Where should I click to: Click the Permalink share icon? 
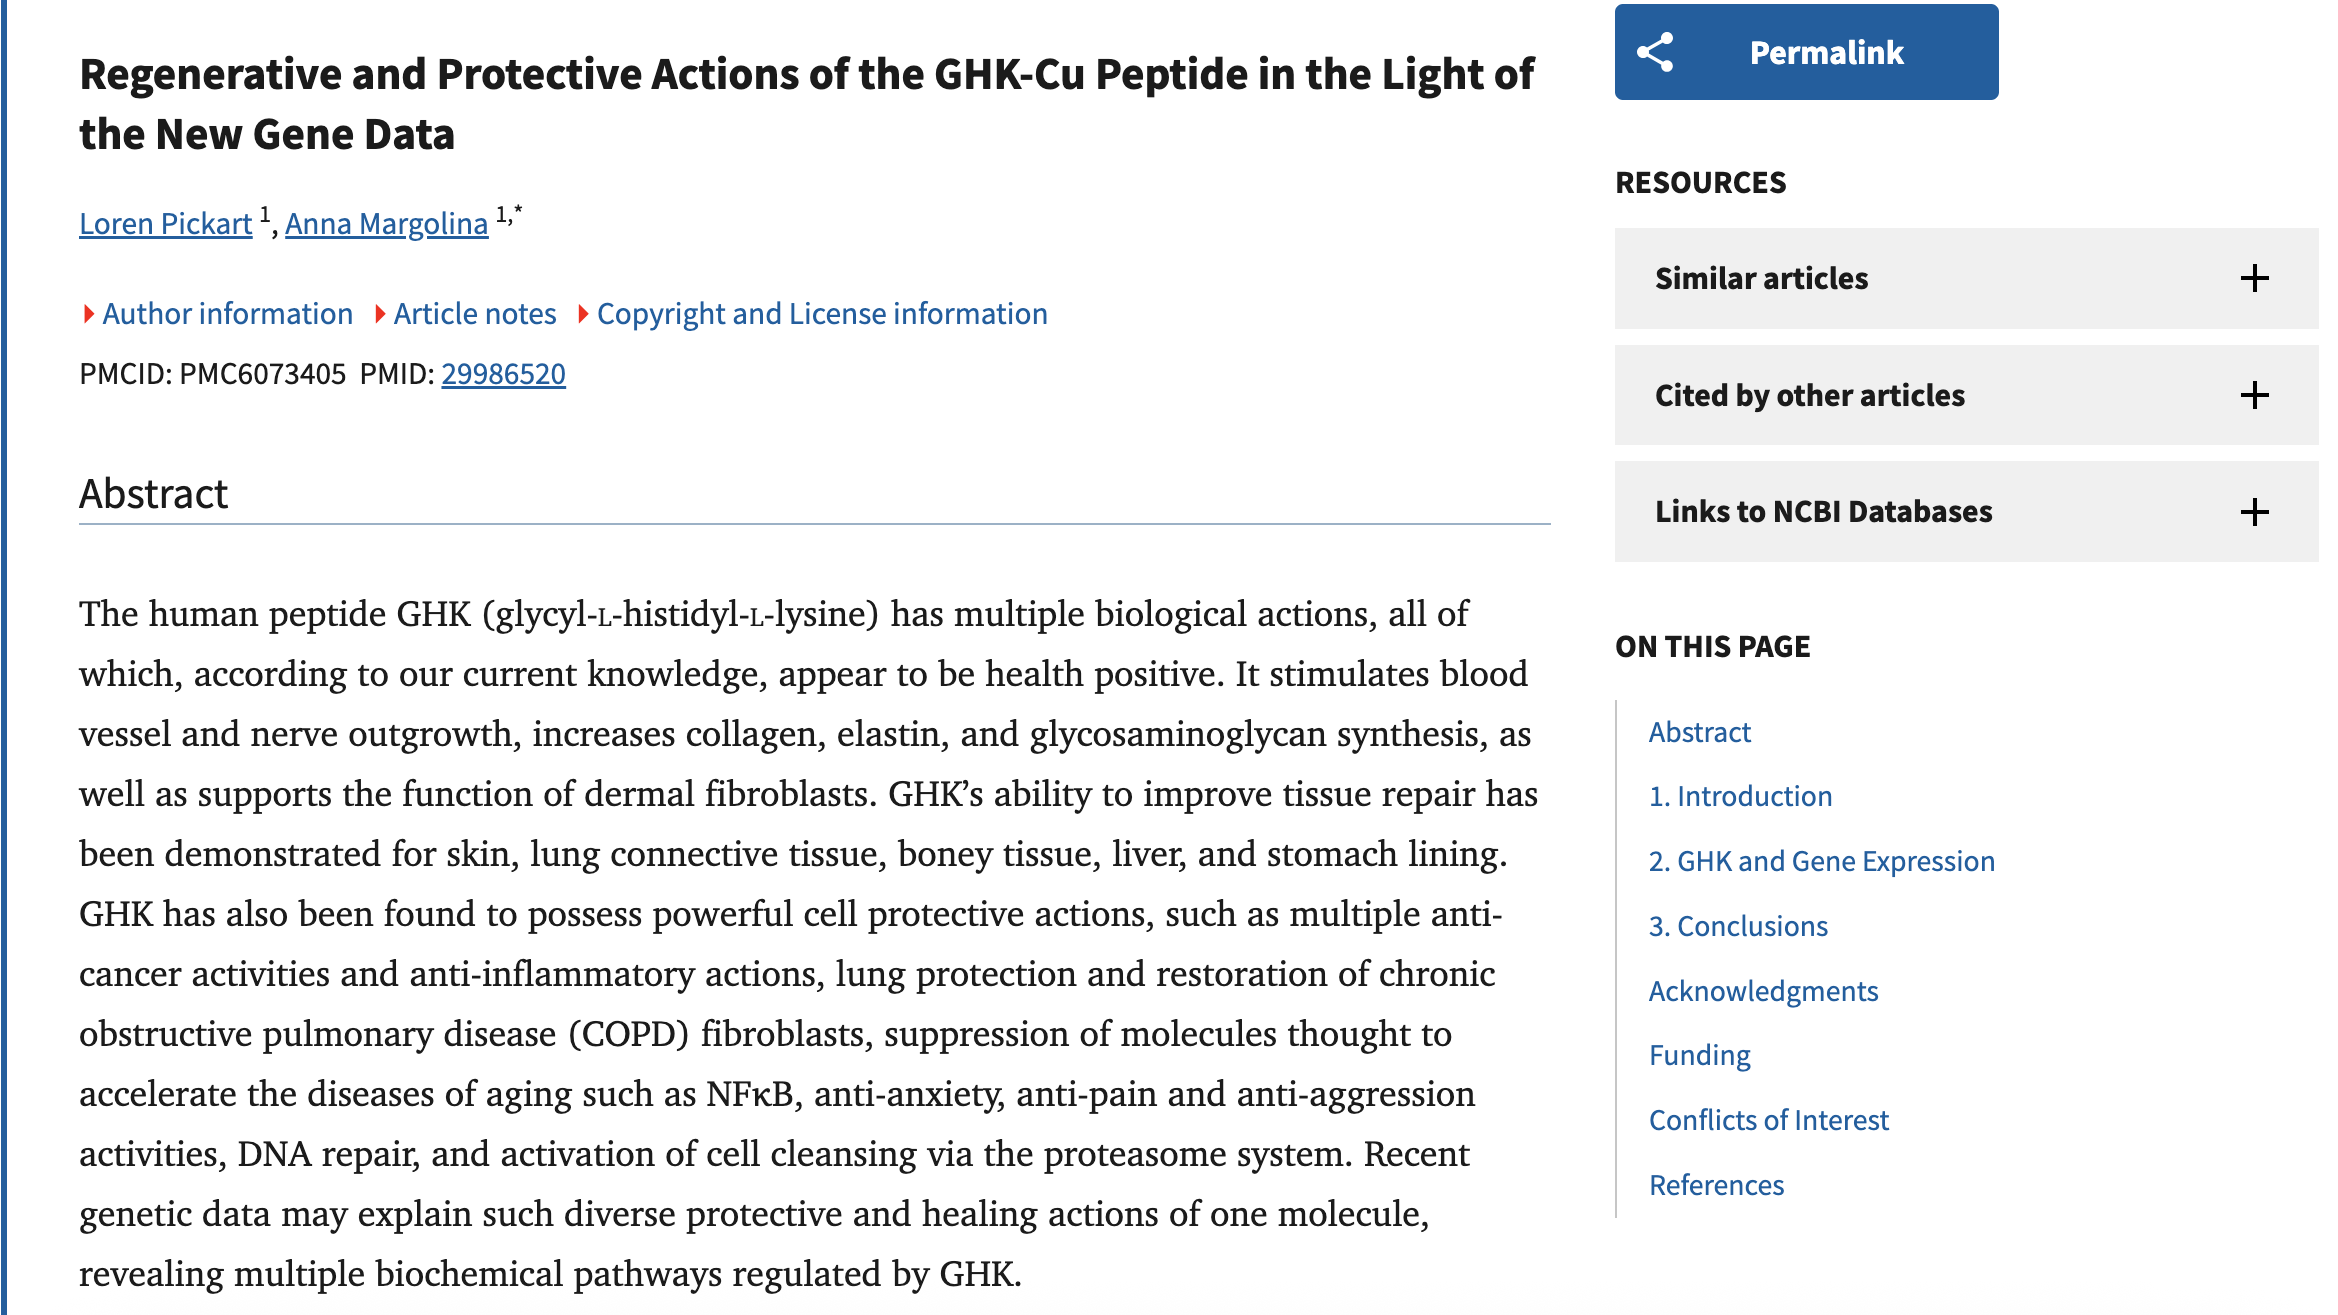(1655, 53)
